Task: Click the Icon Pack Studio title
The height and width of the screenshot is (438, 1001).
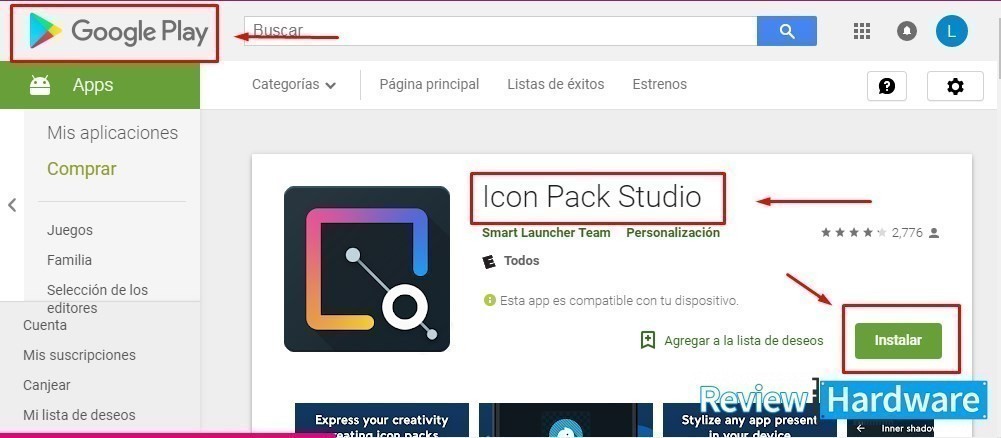Action: pos(592,197)
